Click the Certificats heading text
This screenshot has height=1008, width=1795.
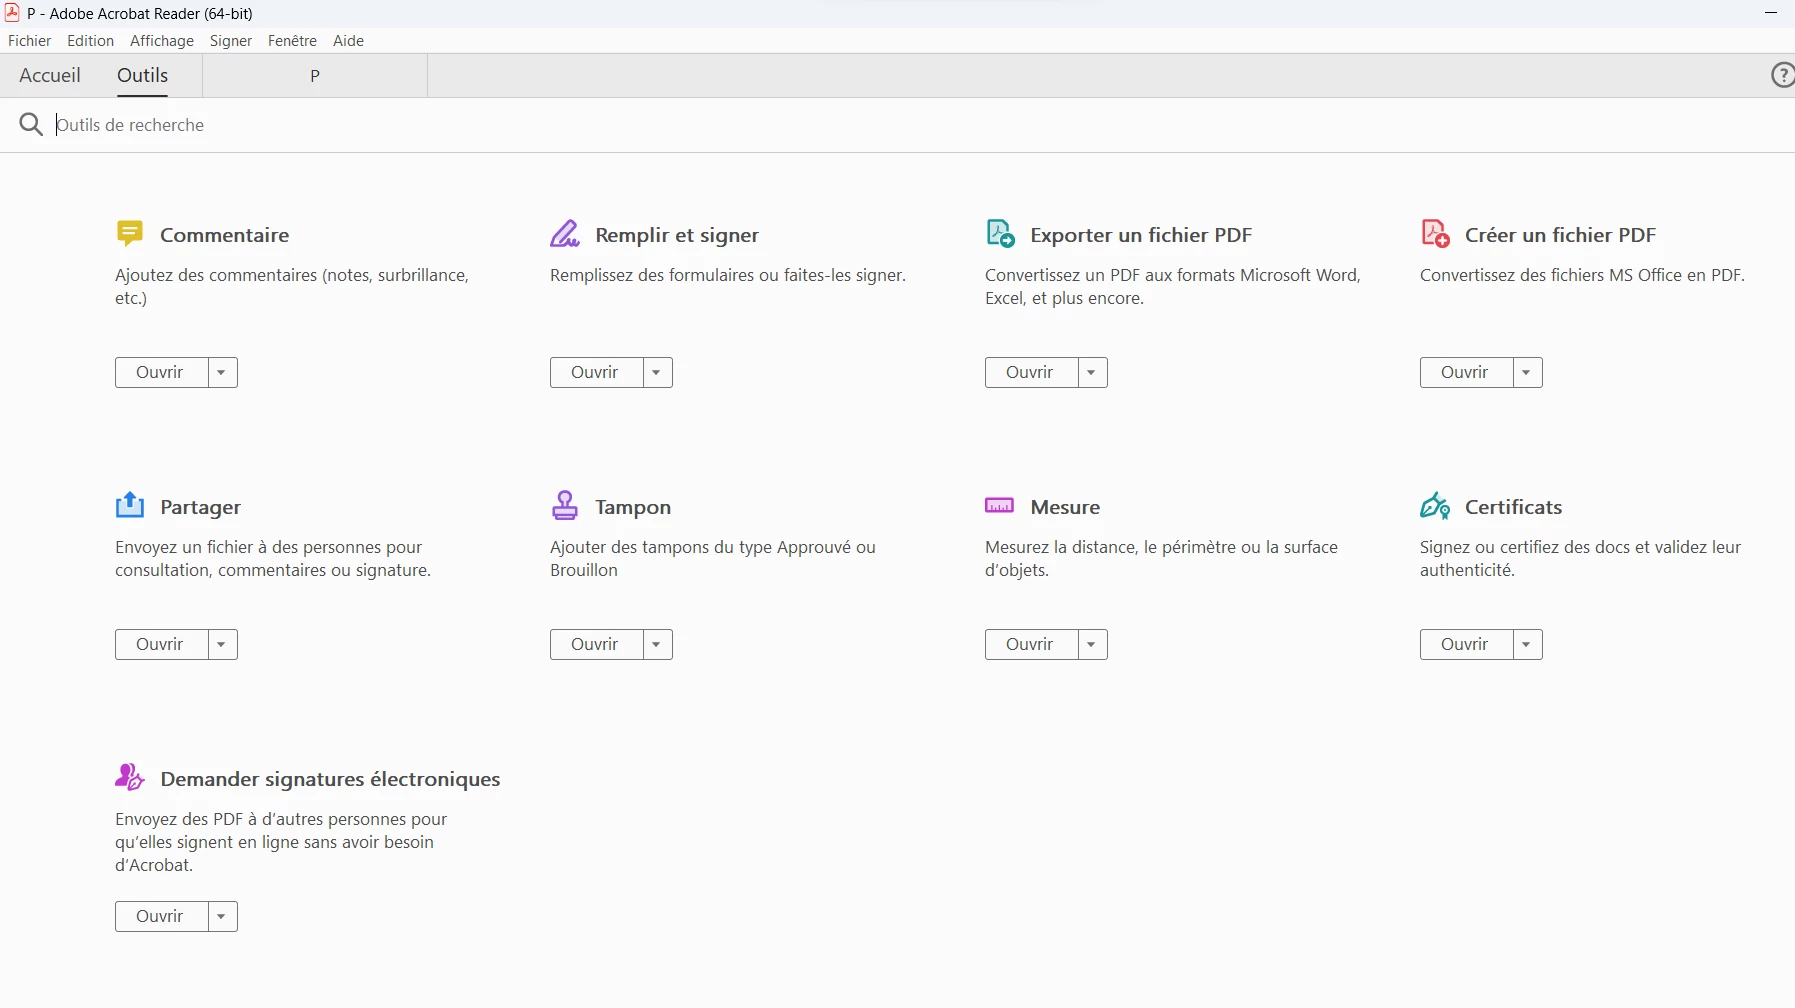pyautogui.click(x=1513, y=507)
